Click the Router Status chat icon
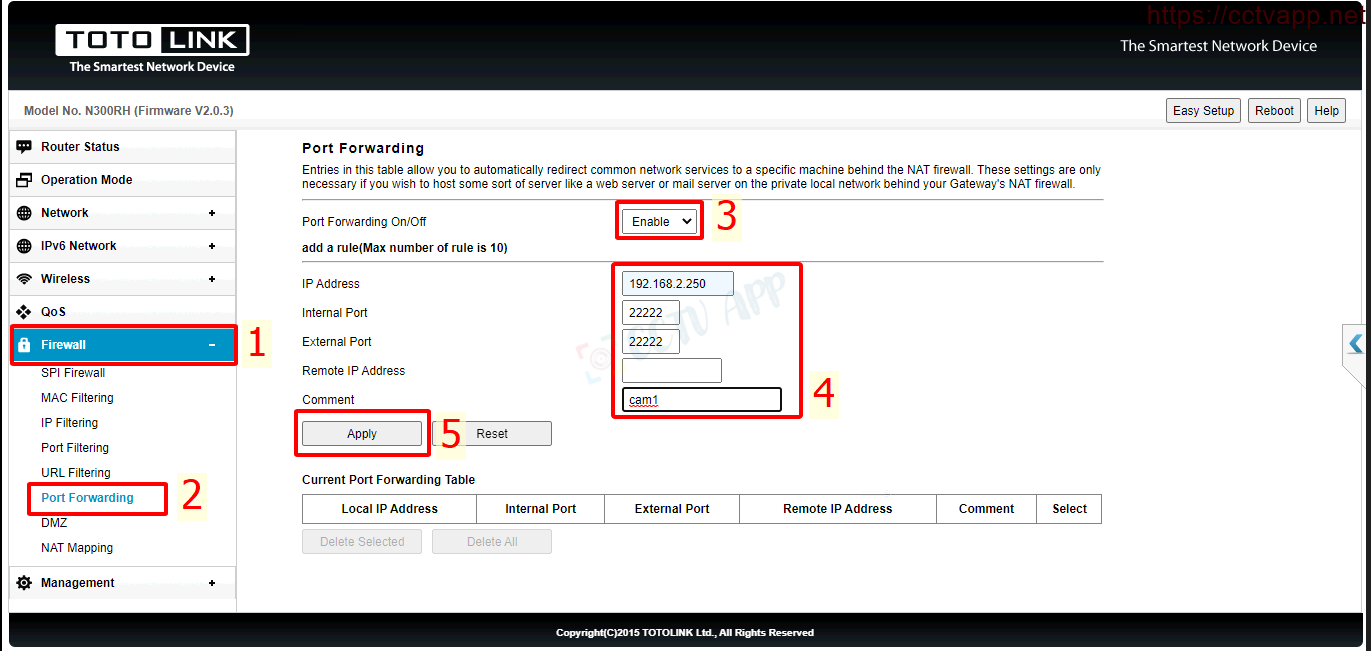 (24, 147)
